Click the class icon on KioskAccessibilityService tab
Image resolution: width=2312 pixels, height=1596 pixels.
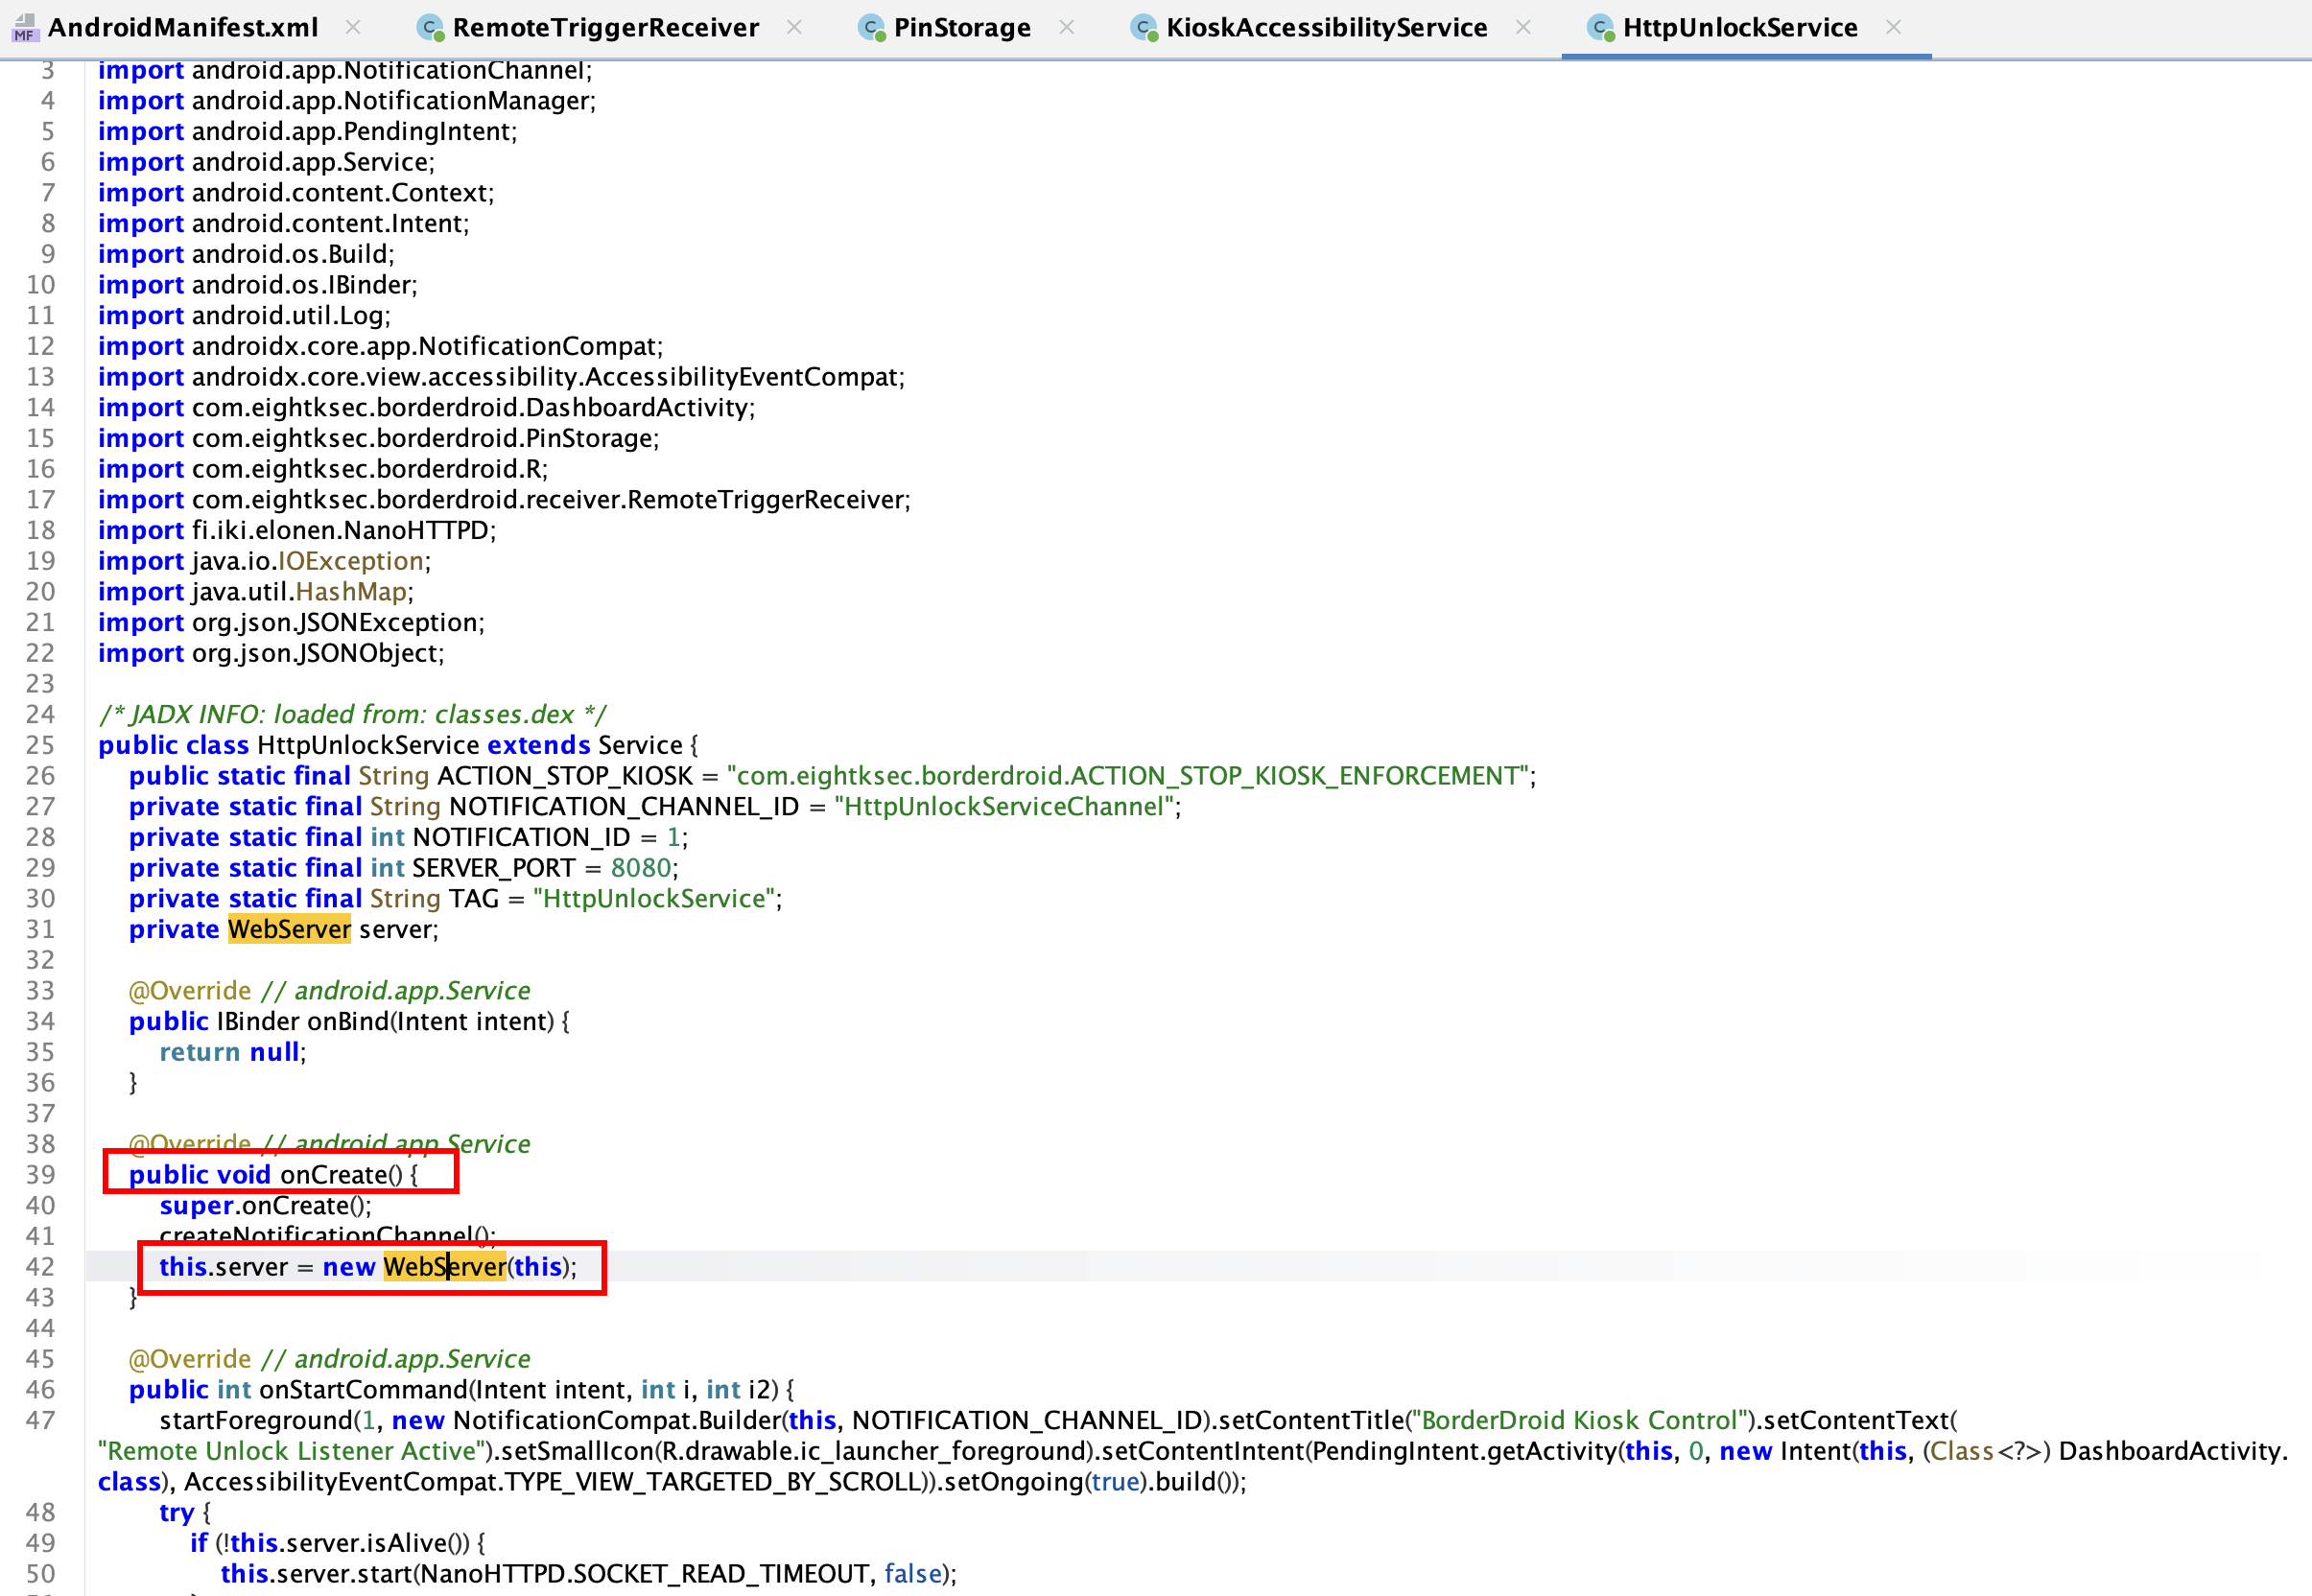click(x=1144, y=28)
